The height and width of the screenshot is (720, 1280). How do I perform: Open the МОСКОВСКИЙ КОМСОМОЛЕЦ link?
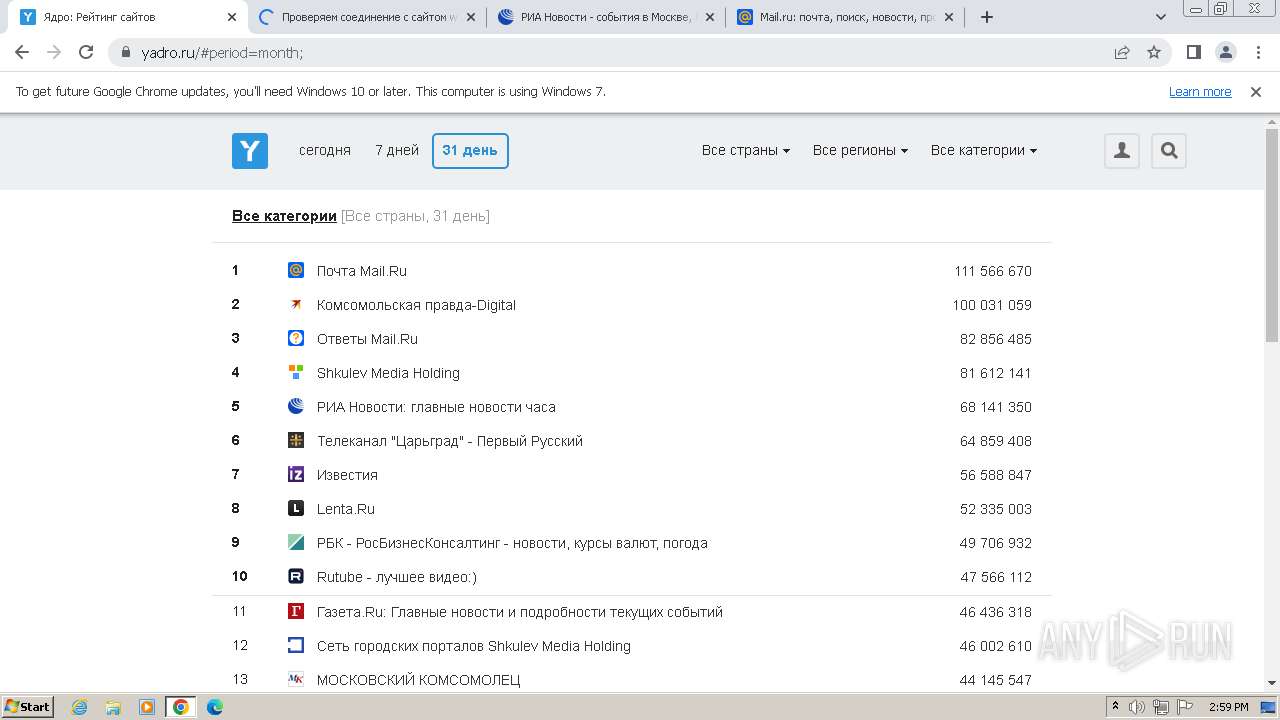(419, 680)
